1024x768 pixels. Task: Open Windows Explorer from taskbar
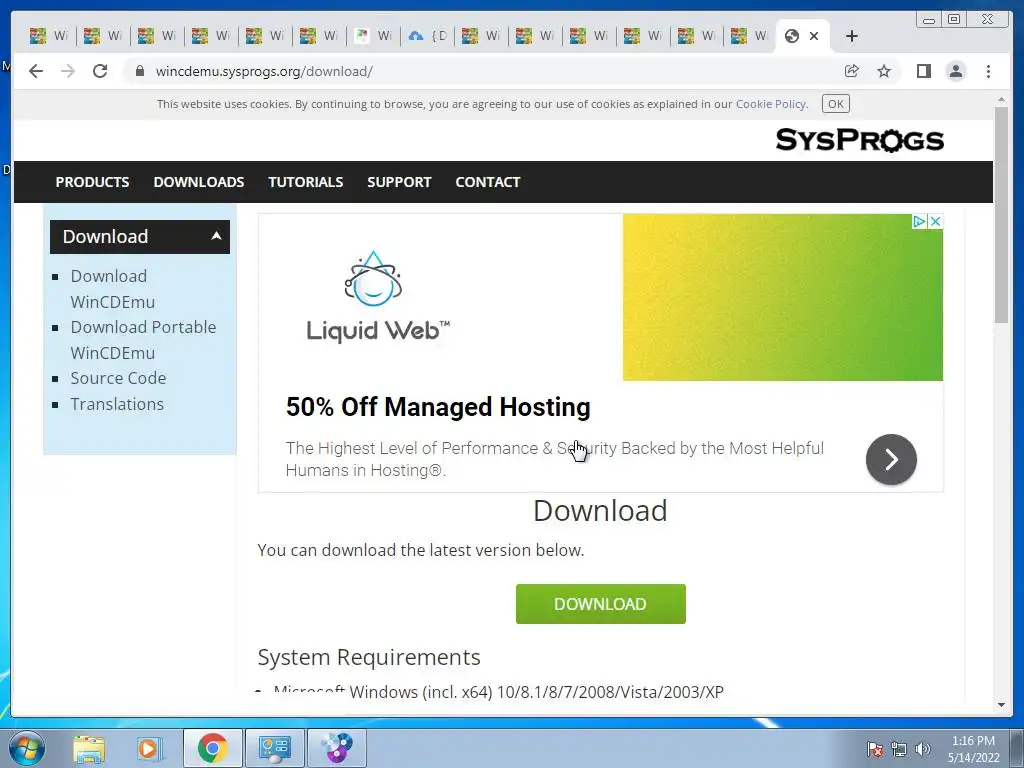click(x=89, y=748)
